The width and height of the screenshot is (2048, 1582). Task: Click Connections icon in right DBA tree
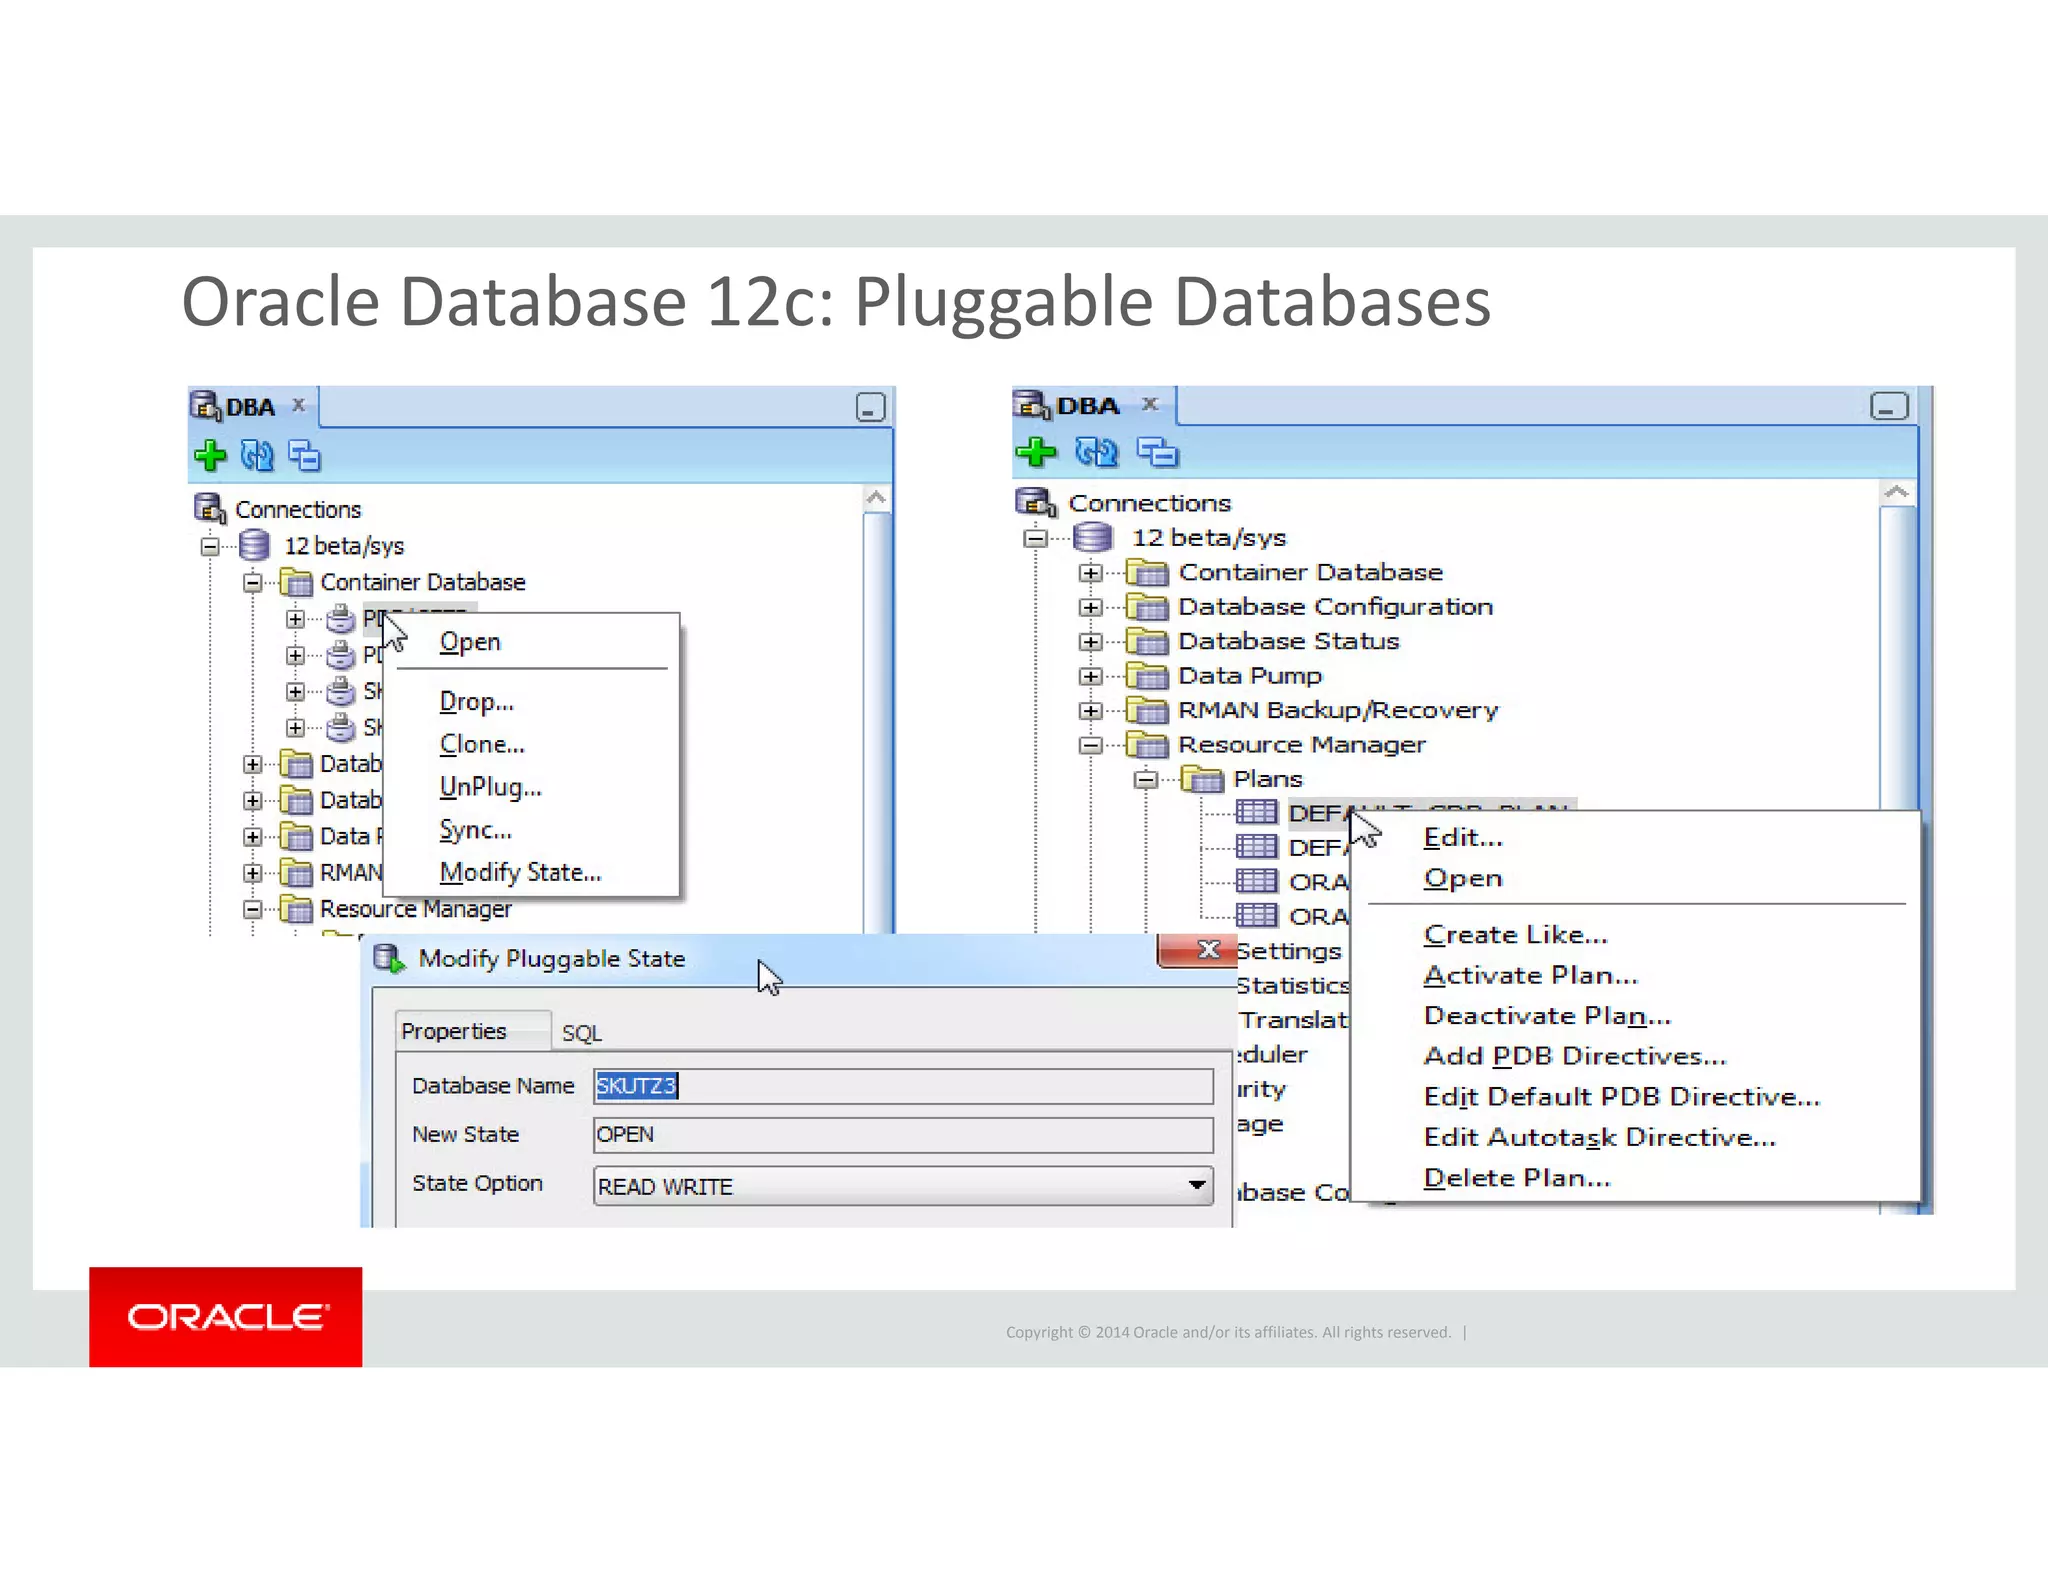pos(1036,502)
